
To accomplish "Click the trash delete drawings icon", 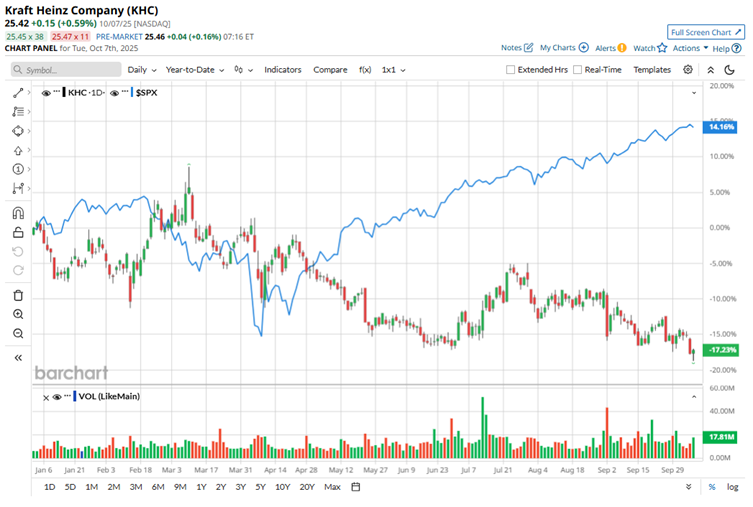I will tap(18, 295).
